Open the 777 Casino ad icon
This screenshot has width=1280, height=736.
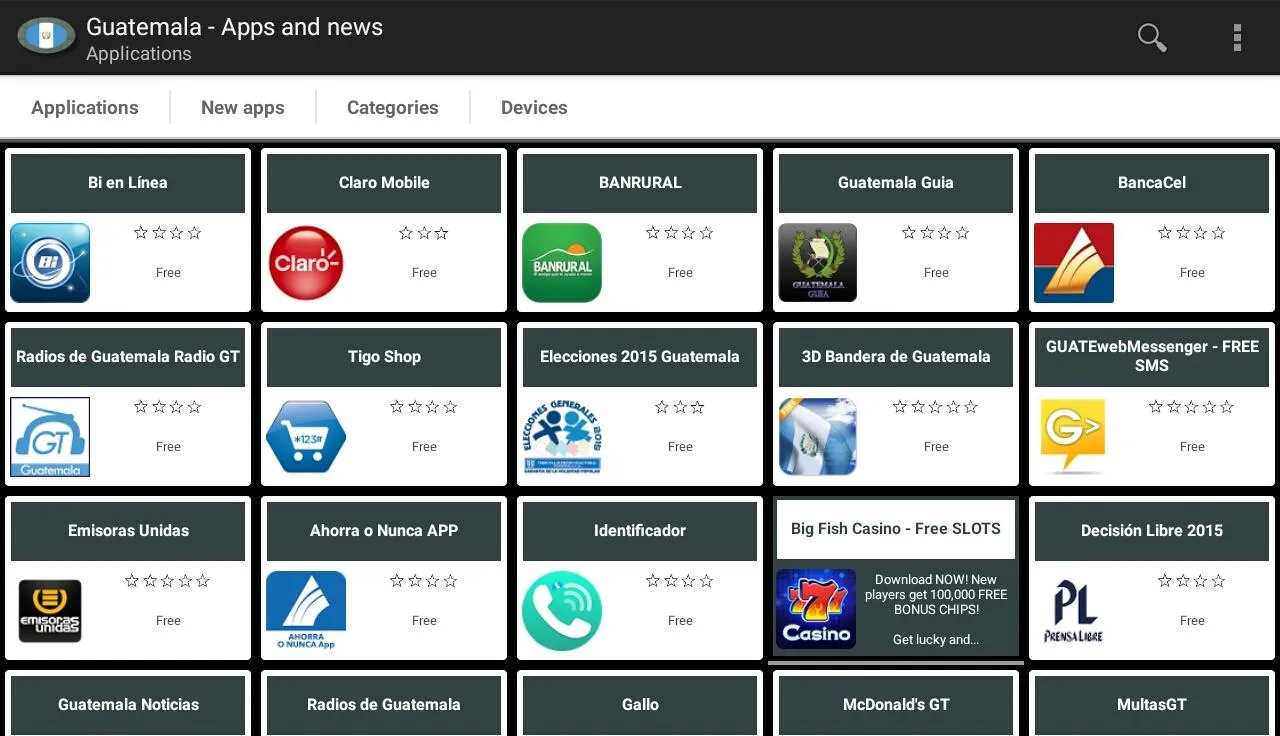click(x=816, y=609)
